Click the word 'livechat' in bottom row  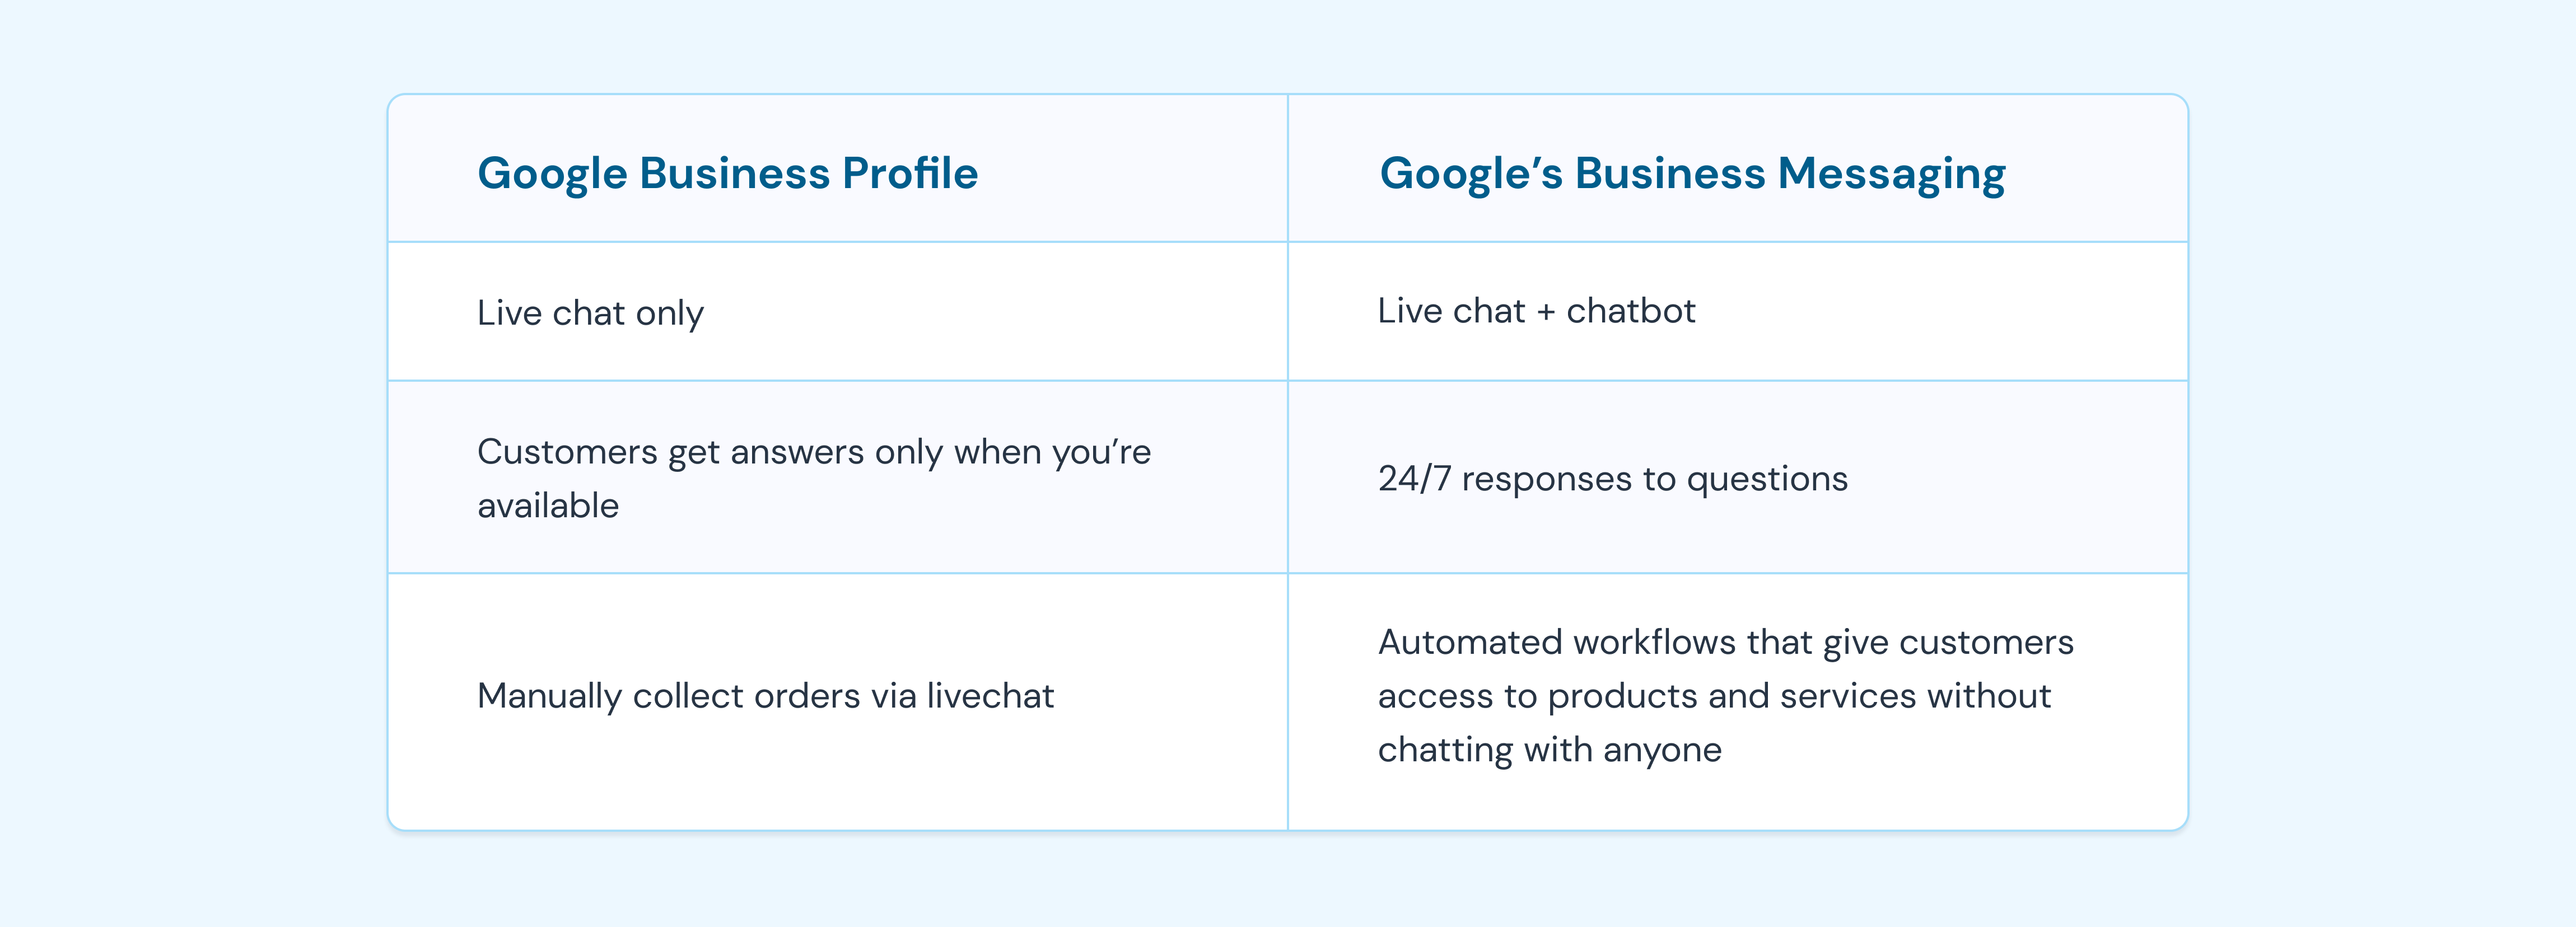click(x=990, y=696)
